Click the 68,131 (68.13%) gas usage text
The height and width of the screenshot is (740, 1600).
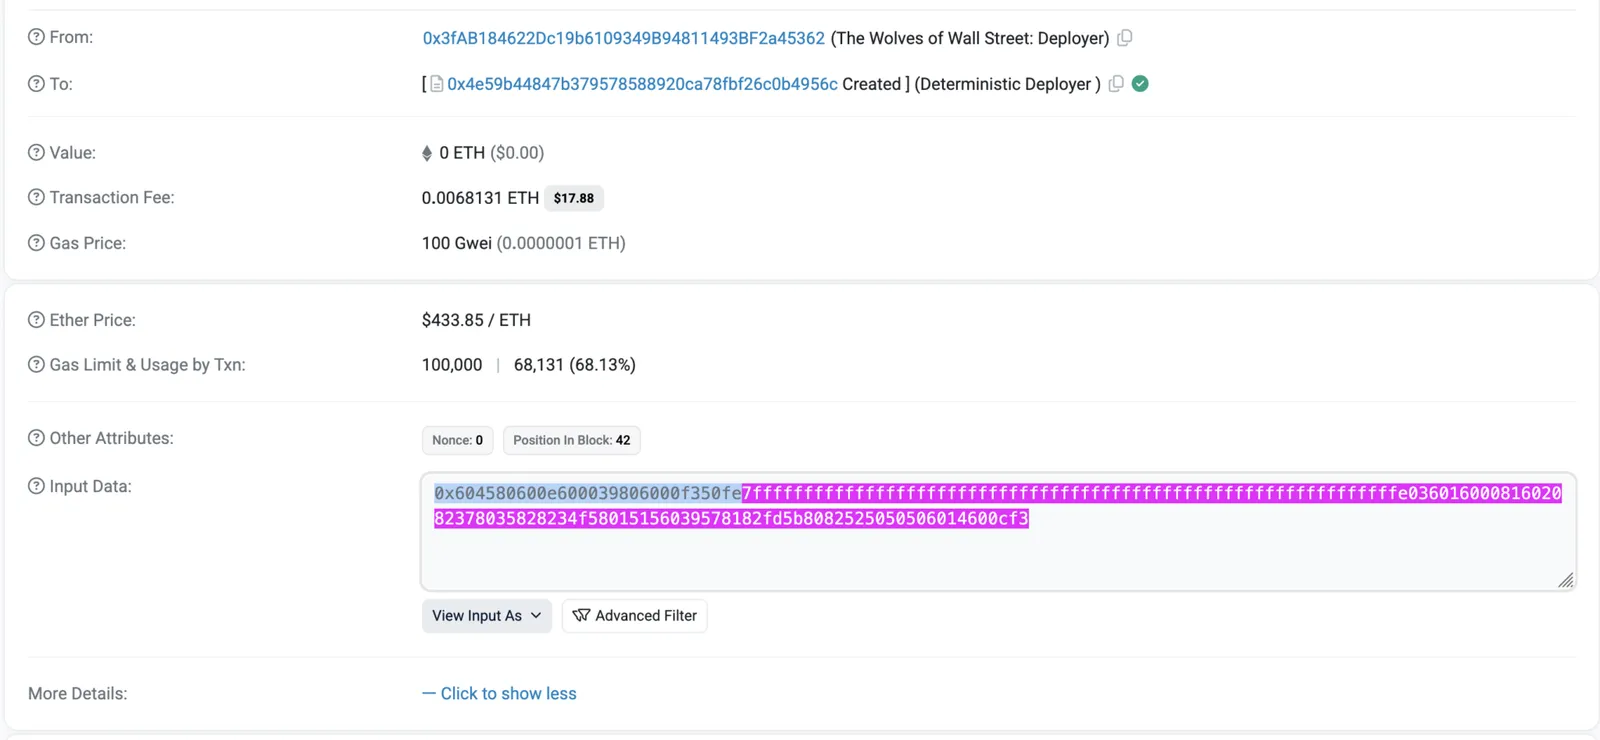point(575,365)
